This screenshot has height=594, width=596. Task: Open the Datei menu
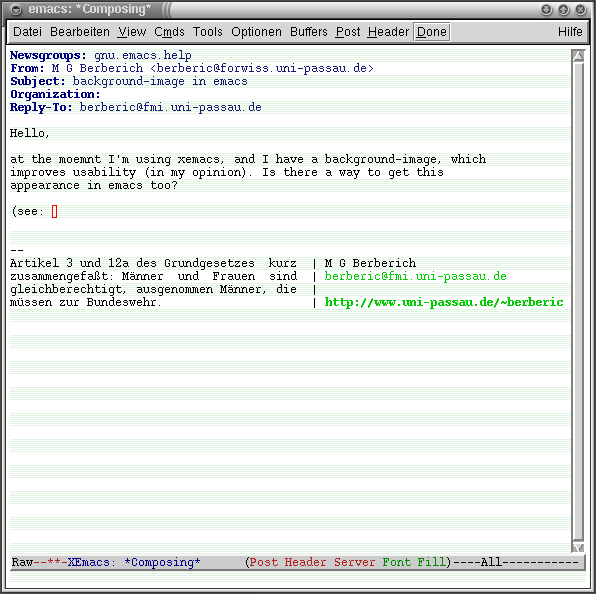click(27, 32)
